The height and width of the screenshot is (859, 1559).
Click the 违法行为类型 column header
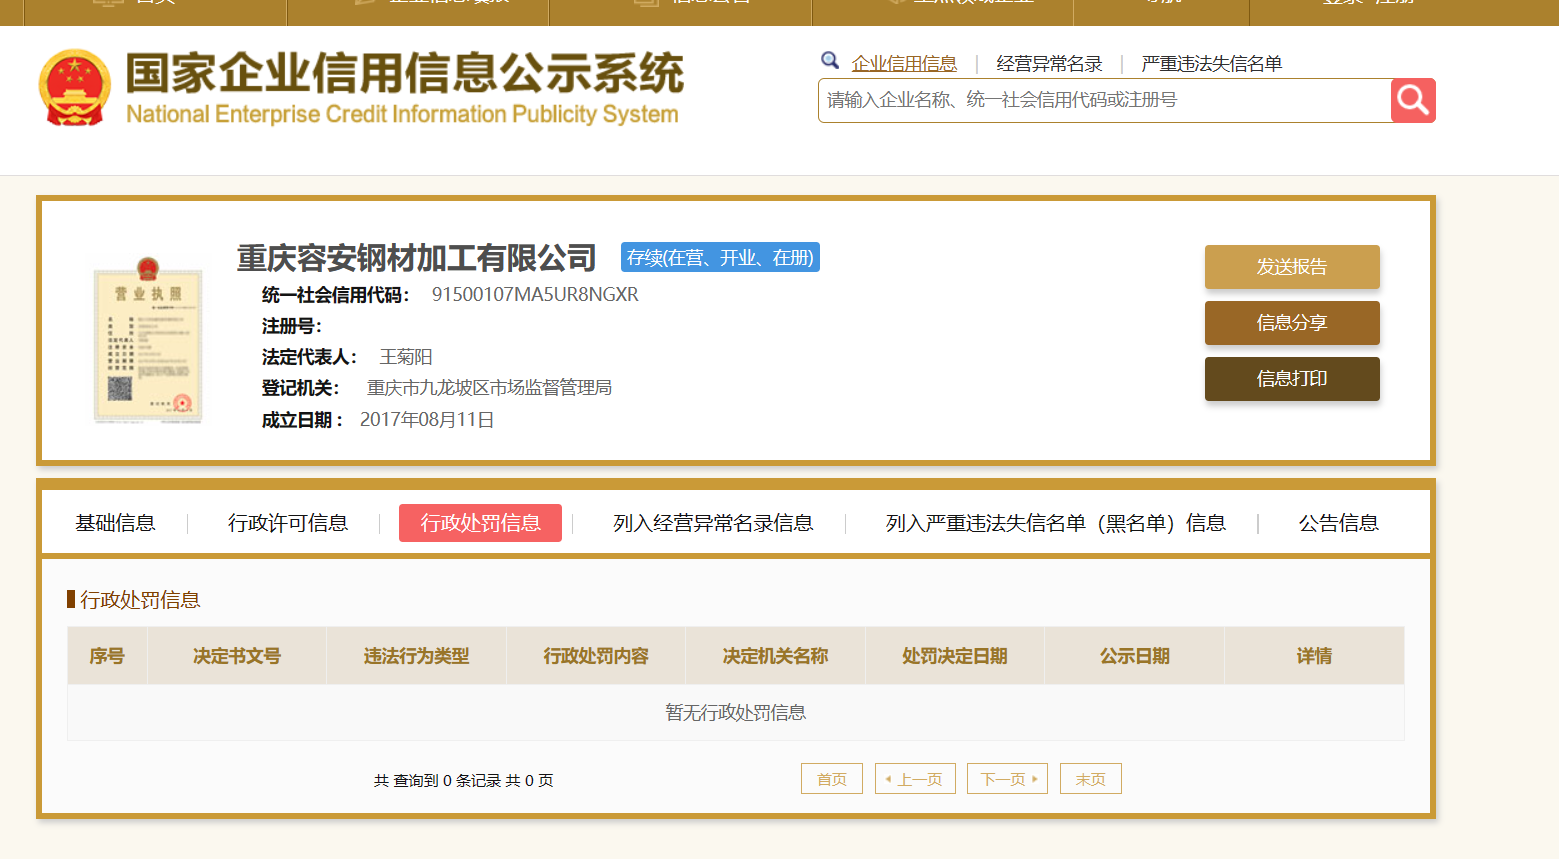416,656
